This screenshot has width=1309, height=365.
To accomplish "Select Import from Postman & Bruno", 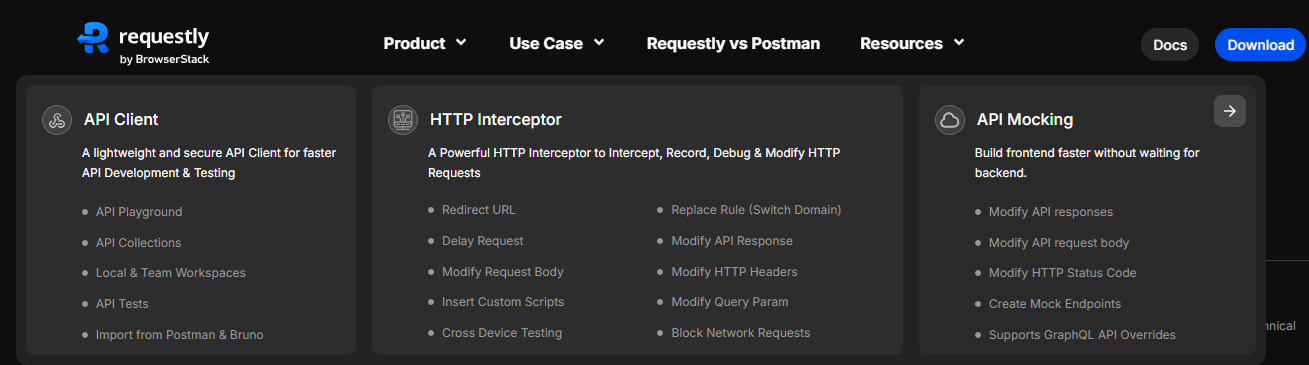I will click(180, 335).
